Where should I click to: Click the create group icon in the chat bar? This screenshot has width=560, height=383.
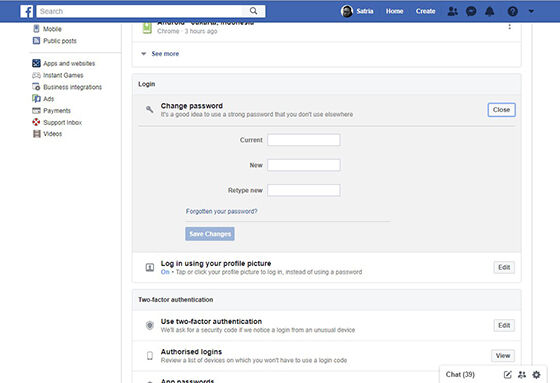(x=522, y=375)
